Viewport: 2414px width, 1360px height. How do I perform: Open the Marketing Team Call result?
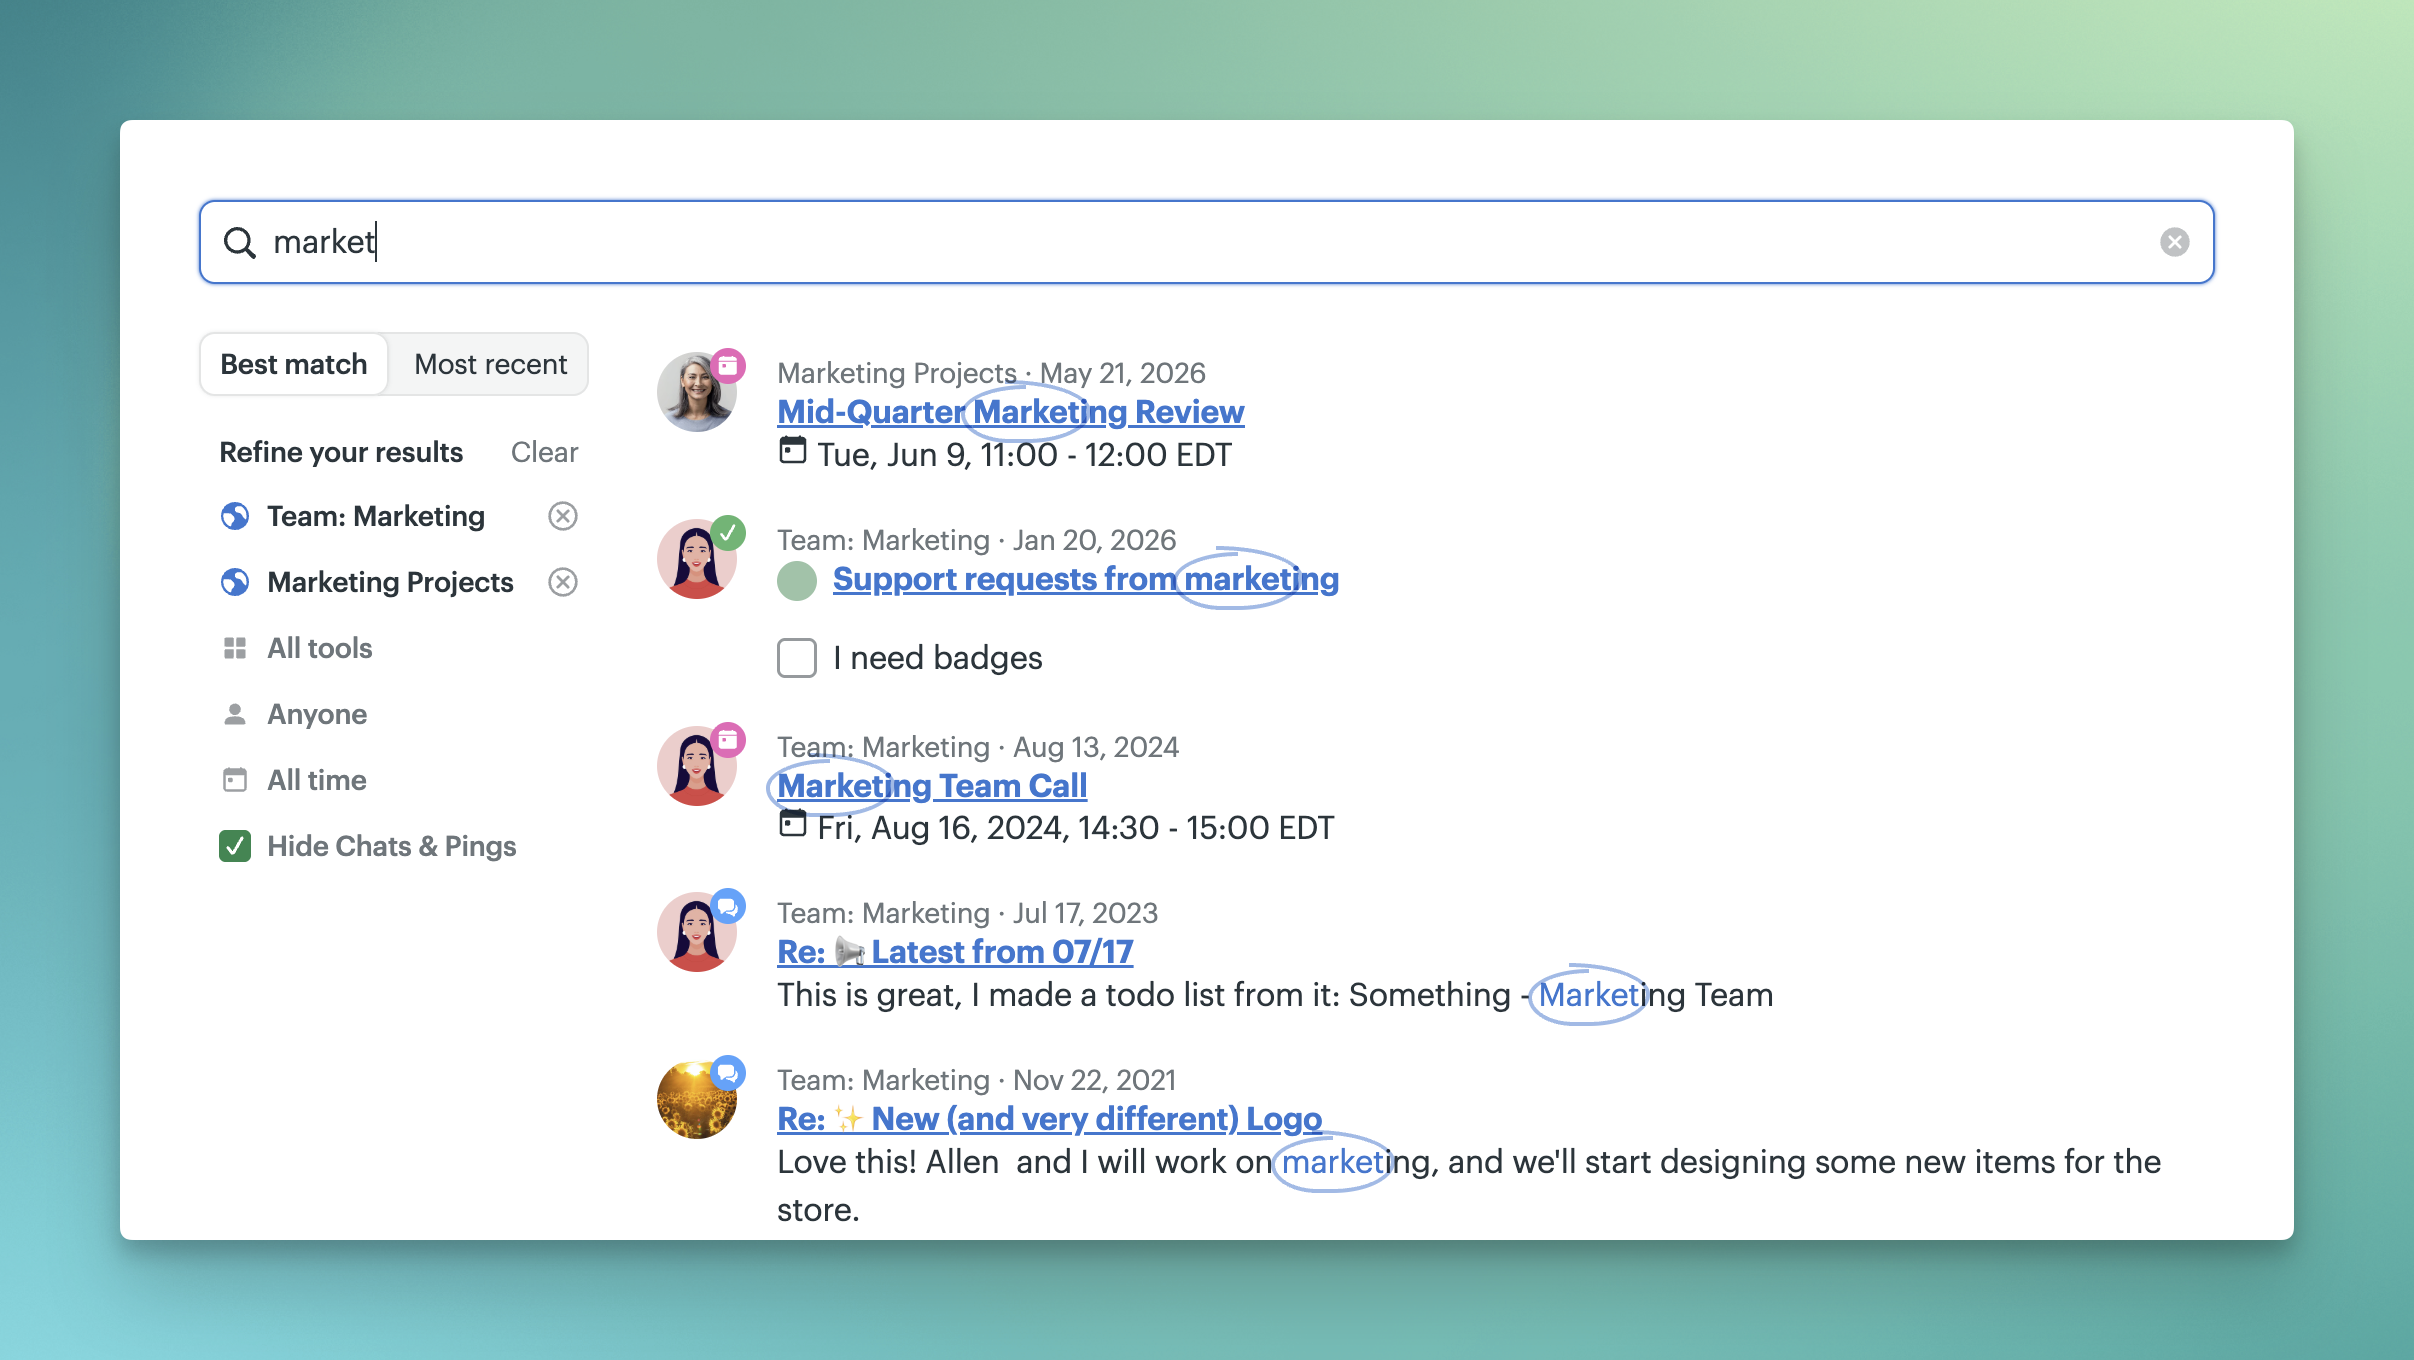click(932, 785)
